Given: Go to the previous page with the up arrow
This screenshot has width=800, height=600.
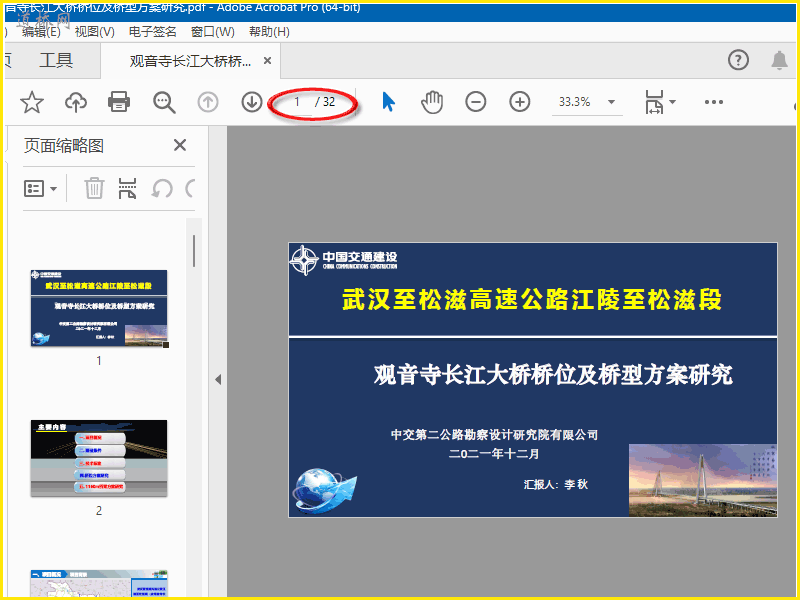Looking at the screenshot, I should 208,102.
